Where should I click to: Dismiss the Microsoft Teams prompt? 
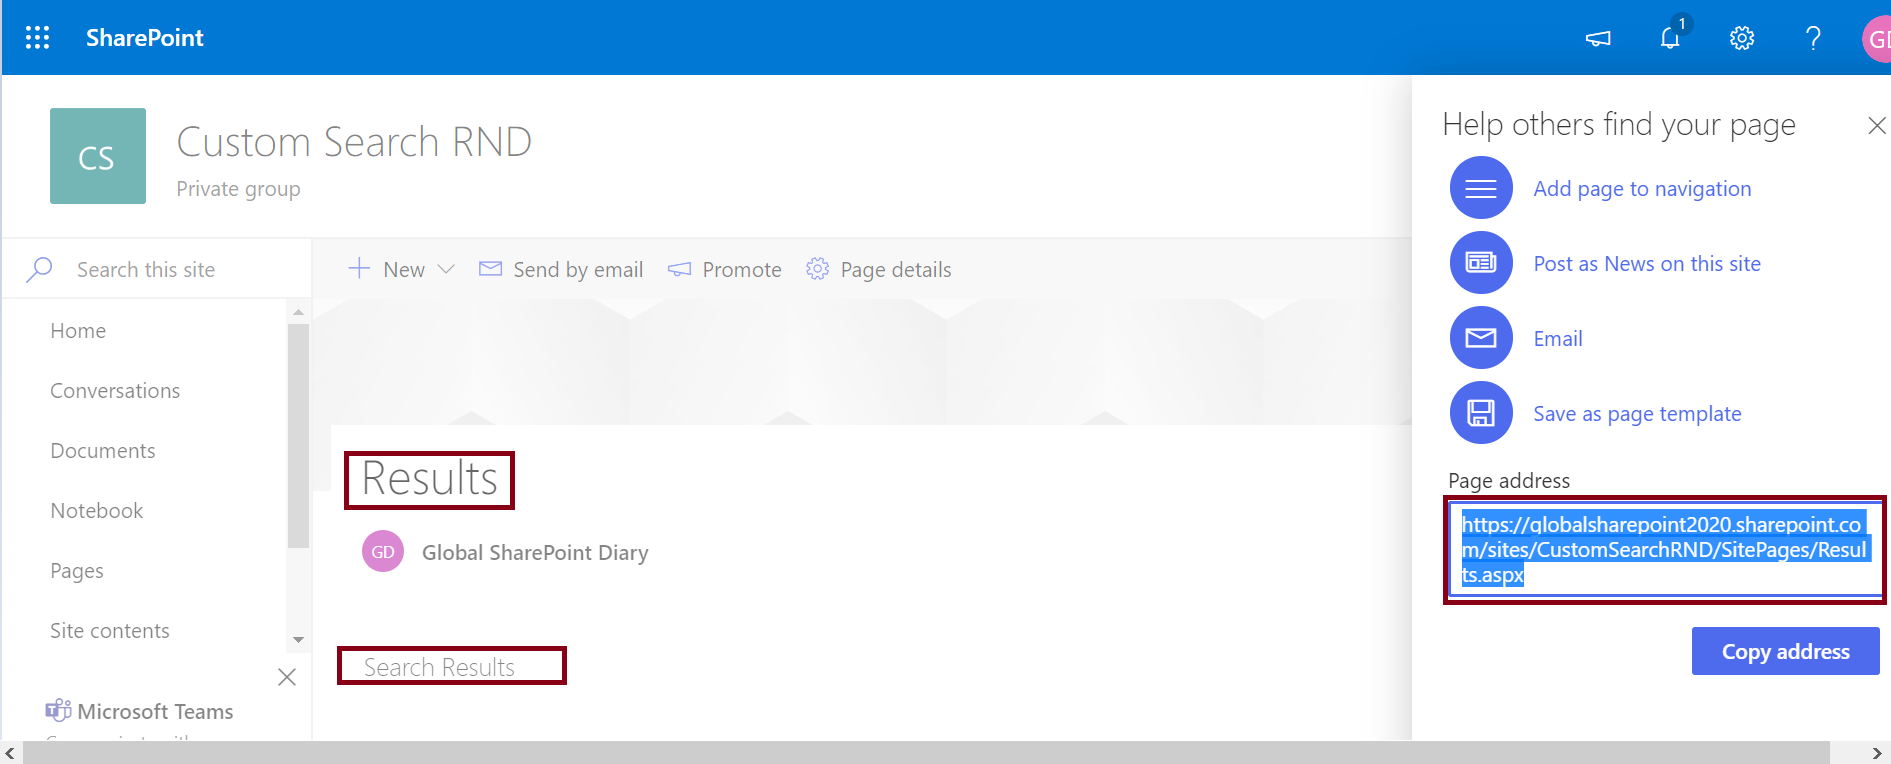click(287, 677)
